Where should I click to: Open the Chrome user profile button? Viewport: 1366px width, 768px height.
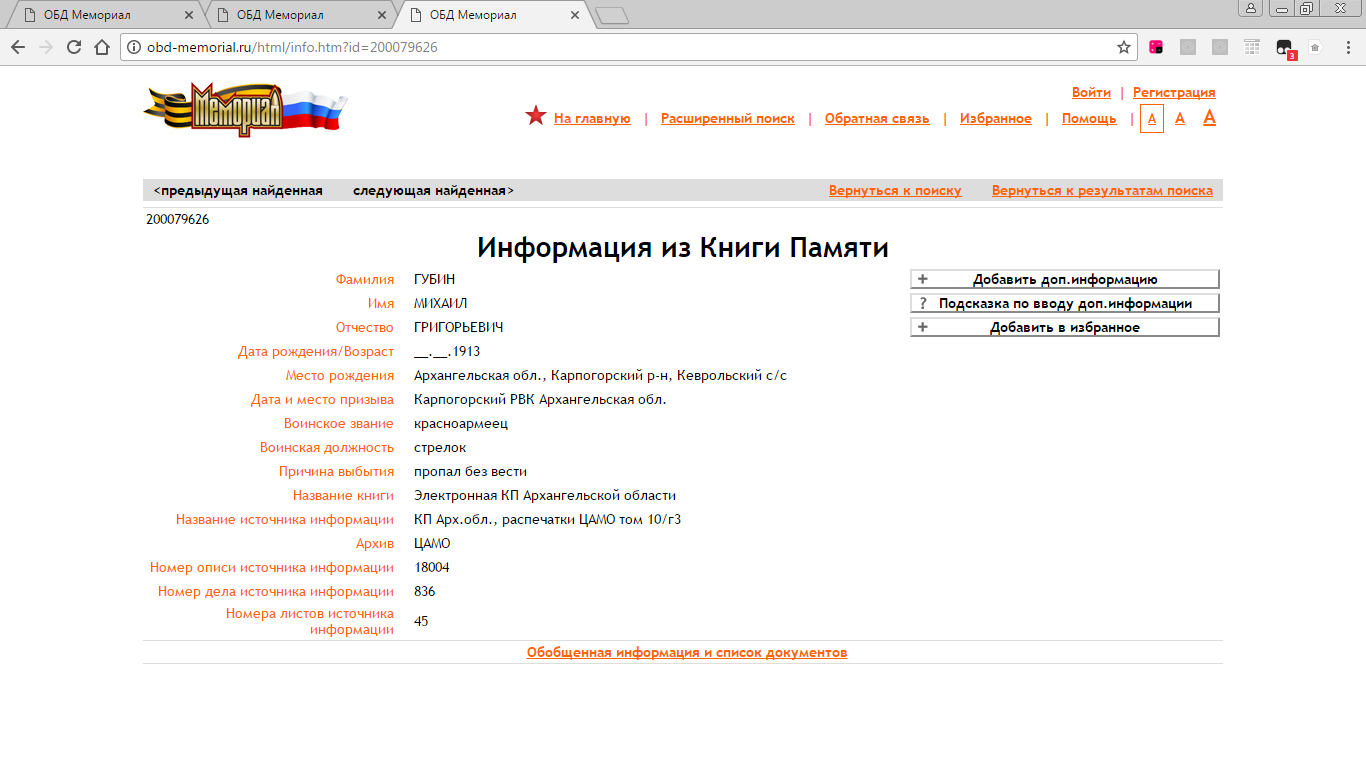coord(1251,8)
